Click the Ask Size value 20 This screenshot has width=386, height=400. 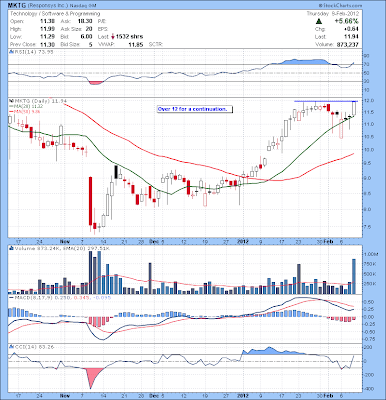[x=89, y=29]
